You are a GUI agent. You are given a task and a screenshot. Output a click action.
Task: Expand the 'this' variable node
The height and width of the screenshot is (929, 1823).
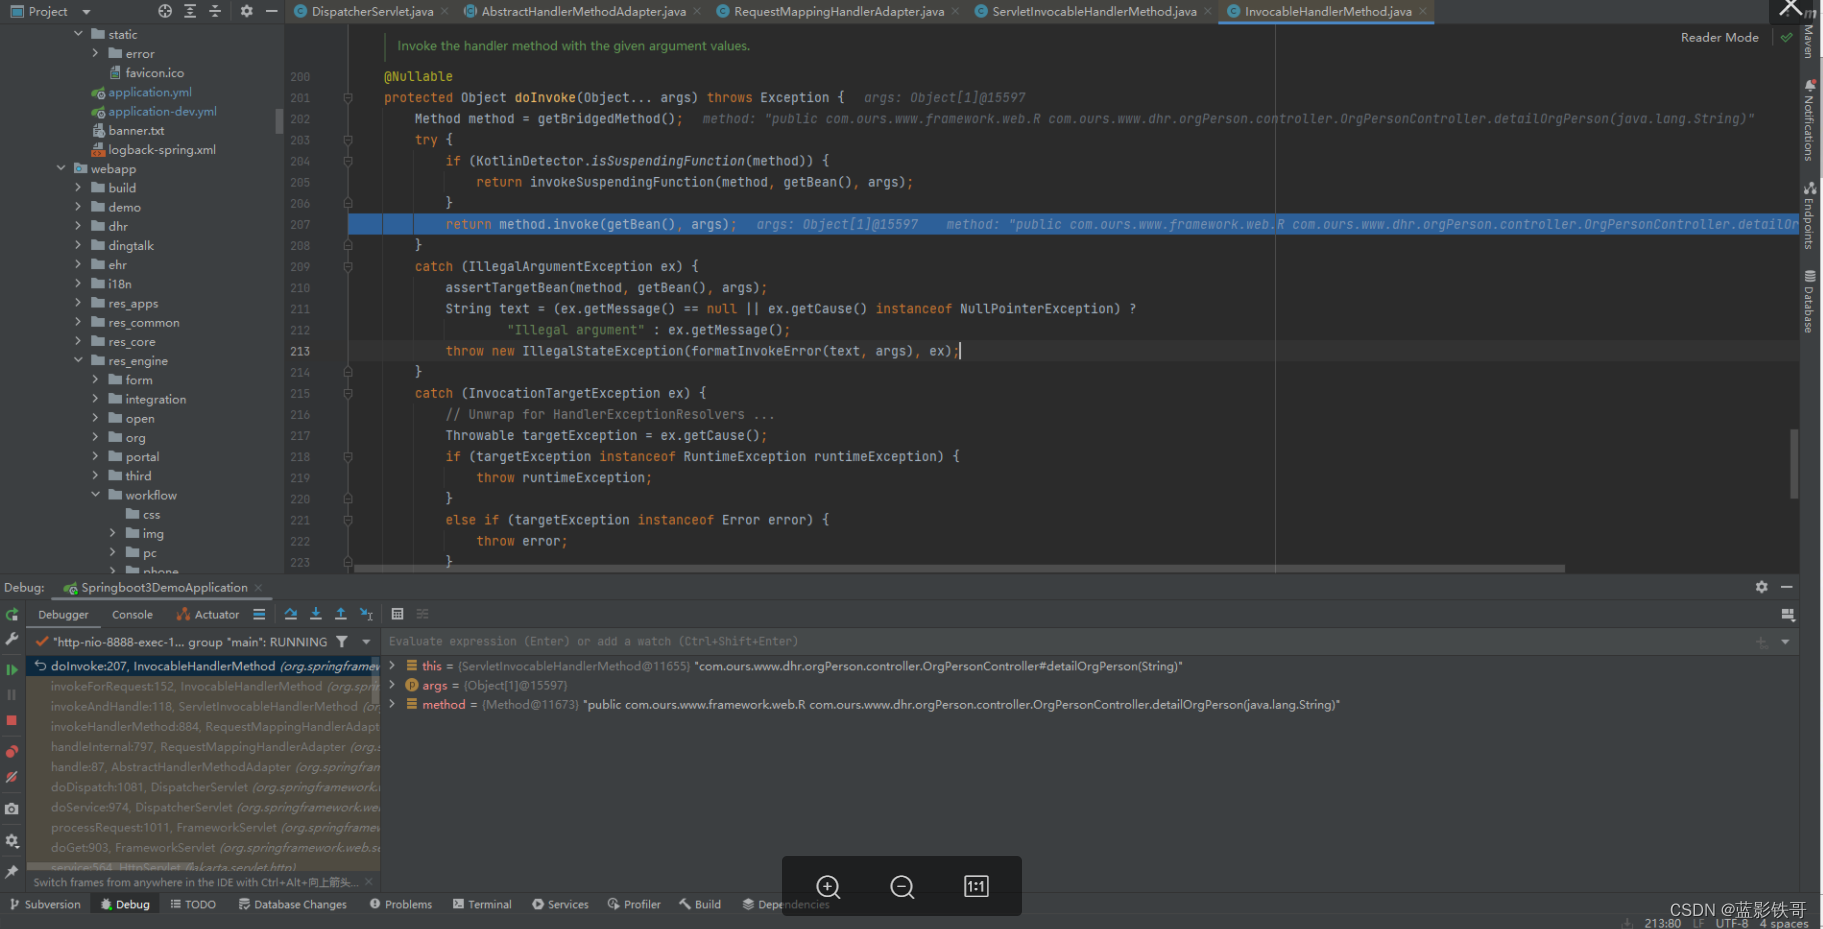coord(392,665)
